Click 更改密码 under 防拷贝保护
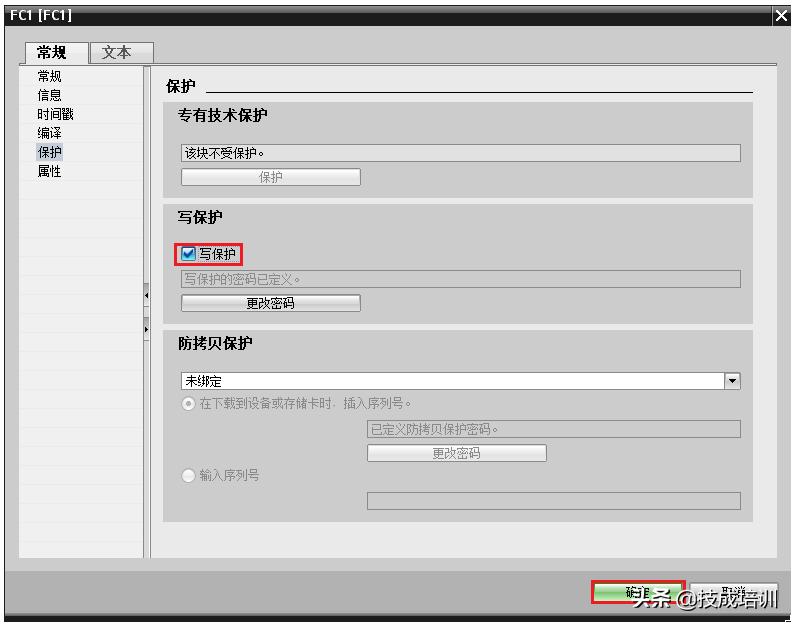This screenshot has height=627, width=796. pos(456,453)
